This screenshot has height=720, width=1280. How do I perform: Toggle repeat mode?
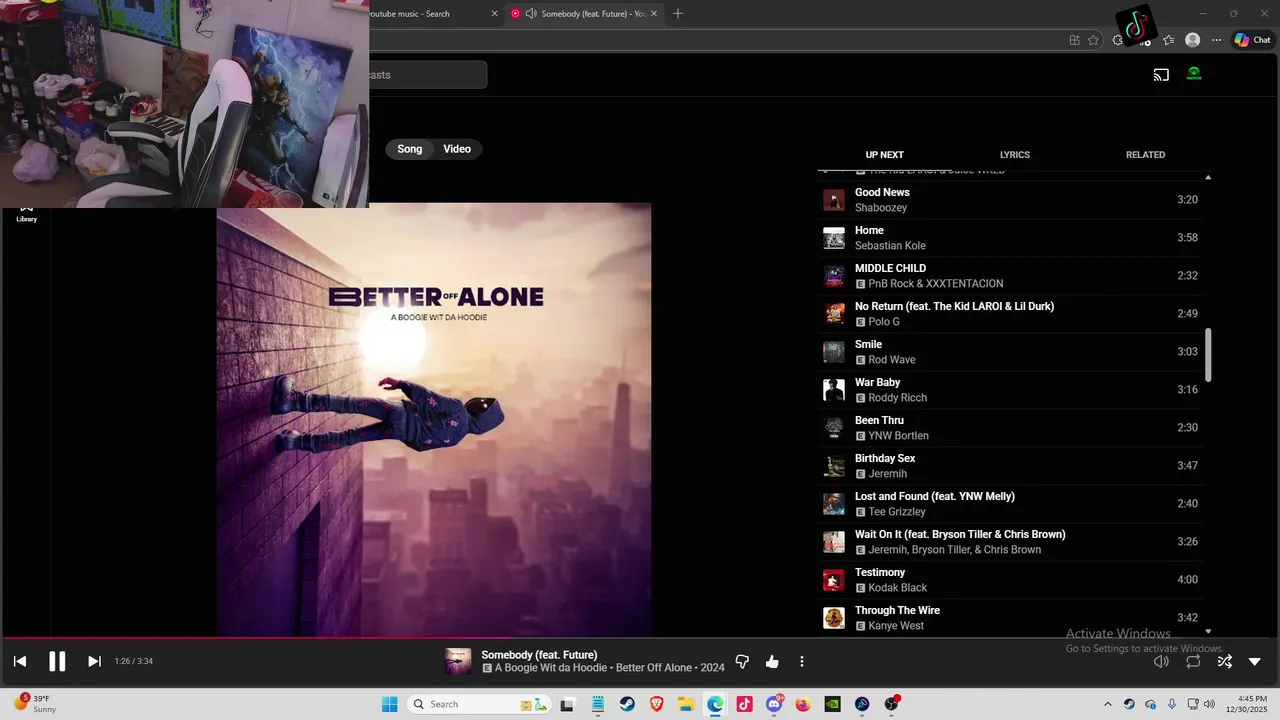click(x=1193, y=661)
